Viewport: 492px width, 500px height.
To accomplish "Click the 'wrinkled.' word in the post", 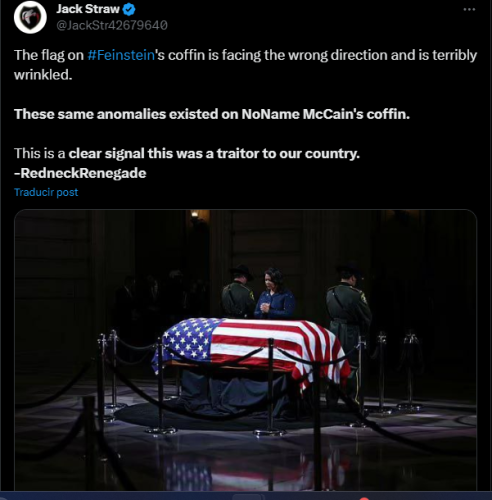I will point(43,75).
